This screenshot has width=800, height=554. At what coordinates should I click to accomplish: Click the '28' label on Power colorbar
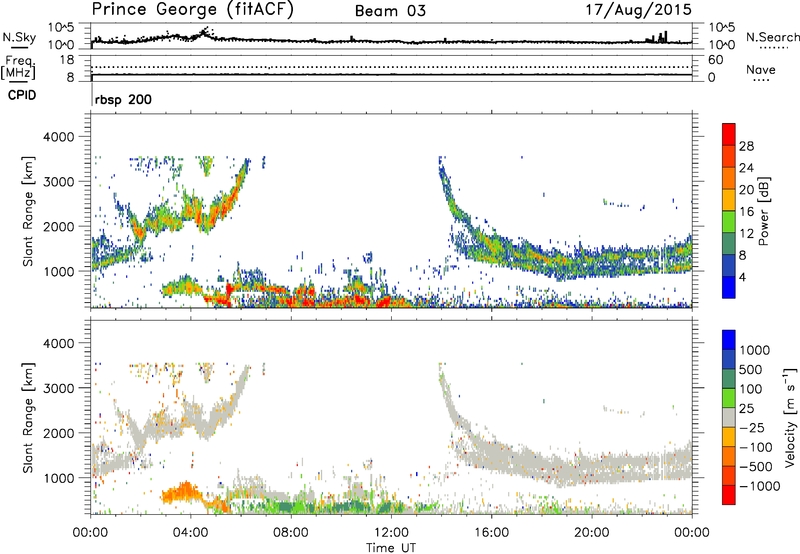[x=746, y=146]
